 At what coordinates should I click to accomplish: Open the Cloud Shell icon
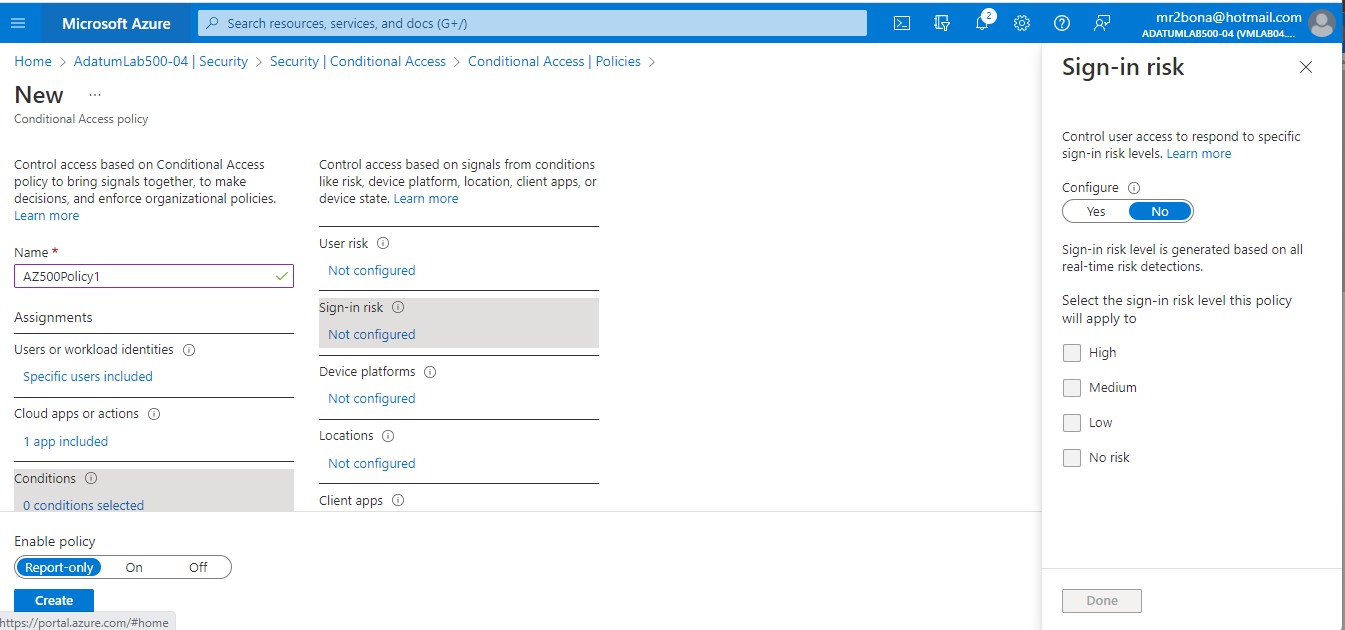[x=901, y=22]
